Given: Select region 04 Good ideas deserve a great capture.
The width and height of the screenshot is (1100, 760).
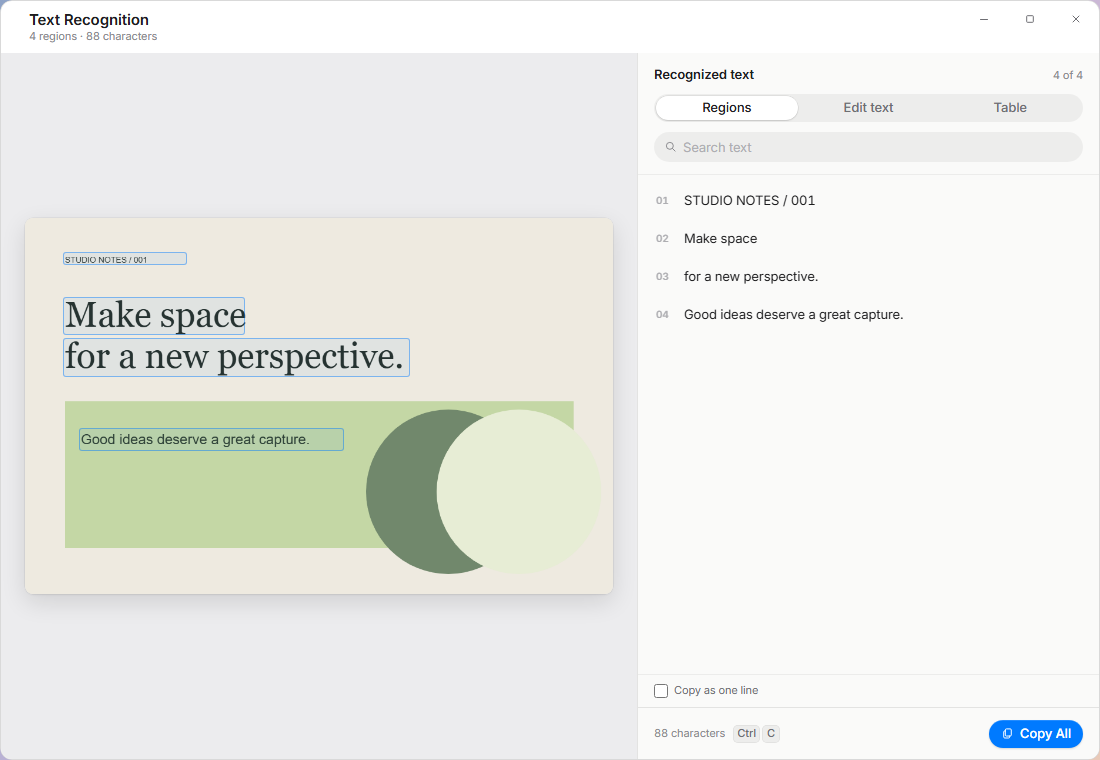Looking at the screenshot, I should click(868, 314).
